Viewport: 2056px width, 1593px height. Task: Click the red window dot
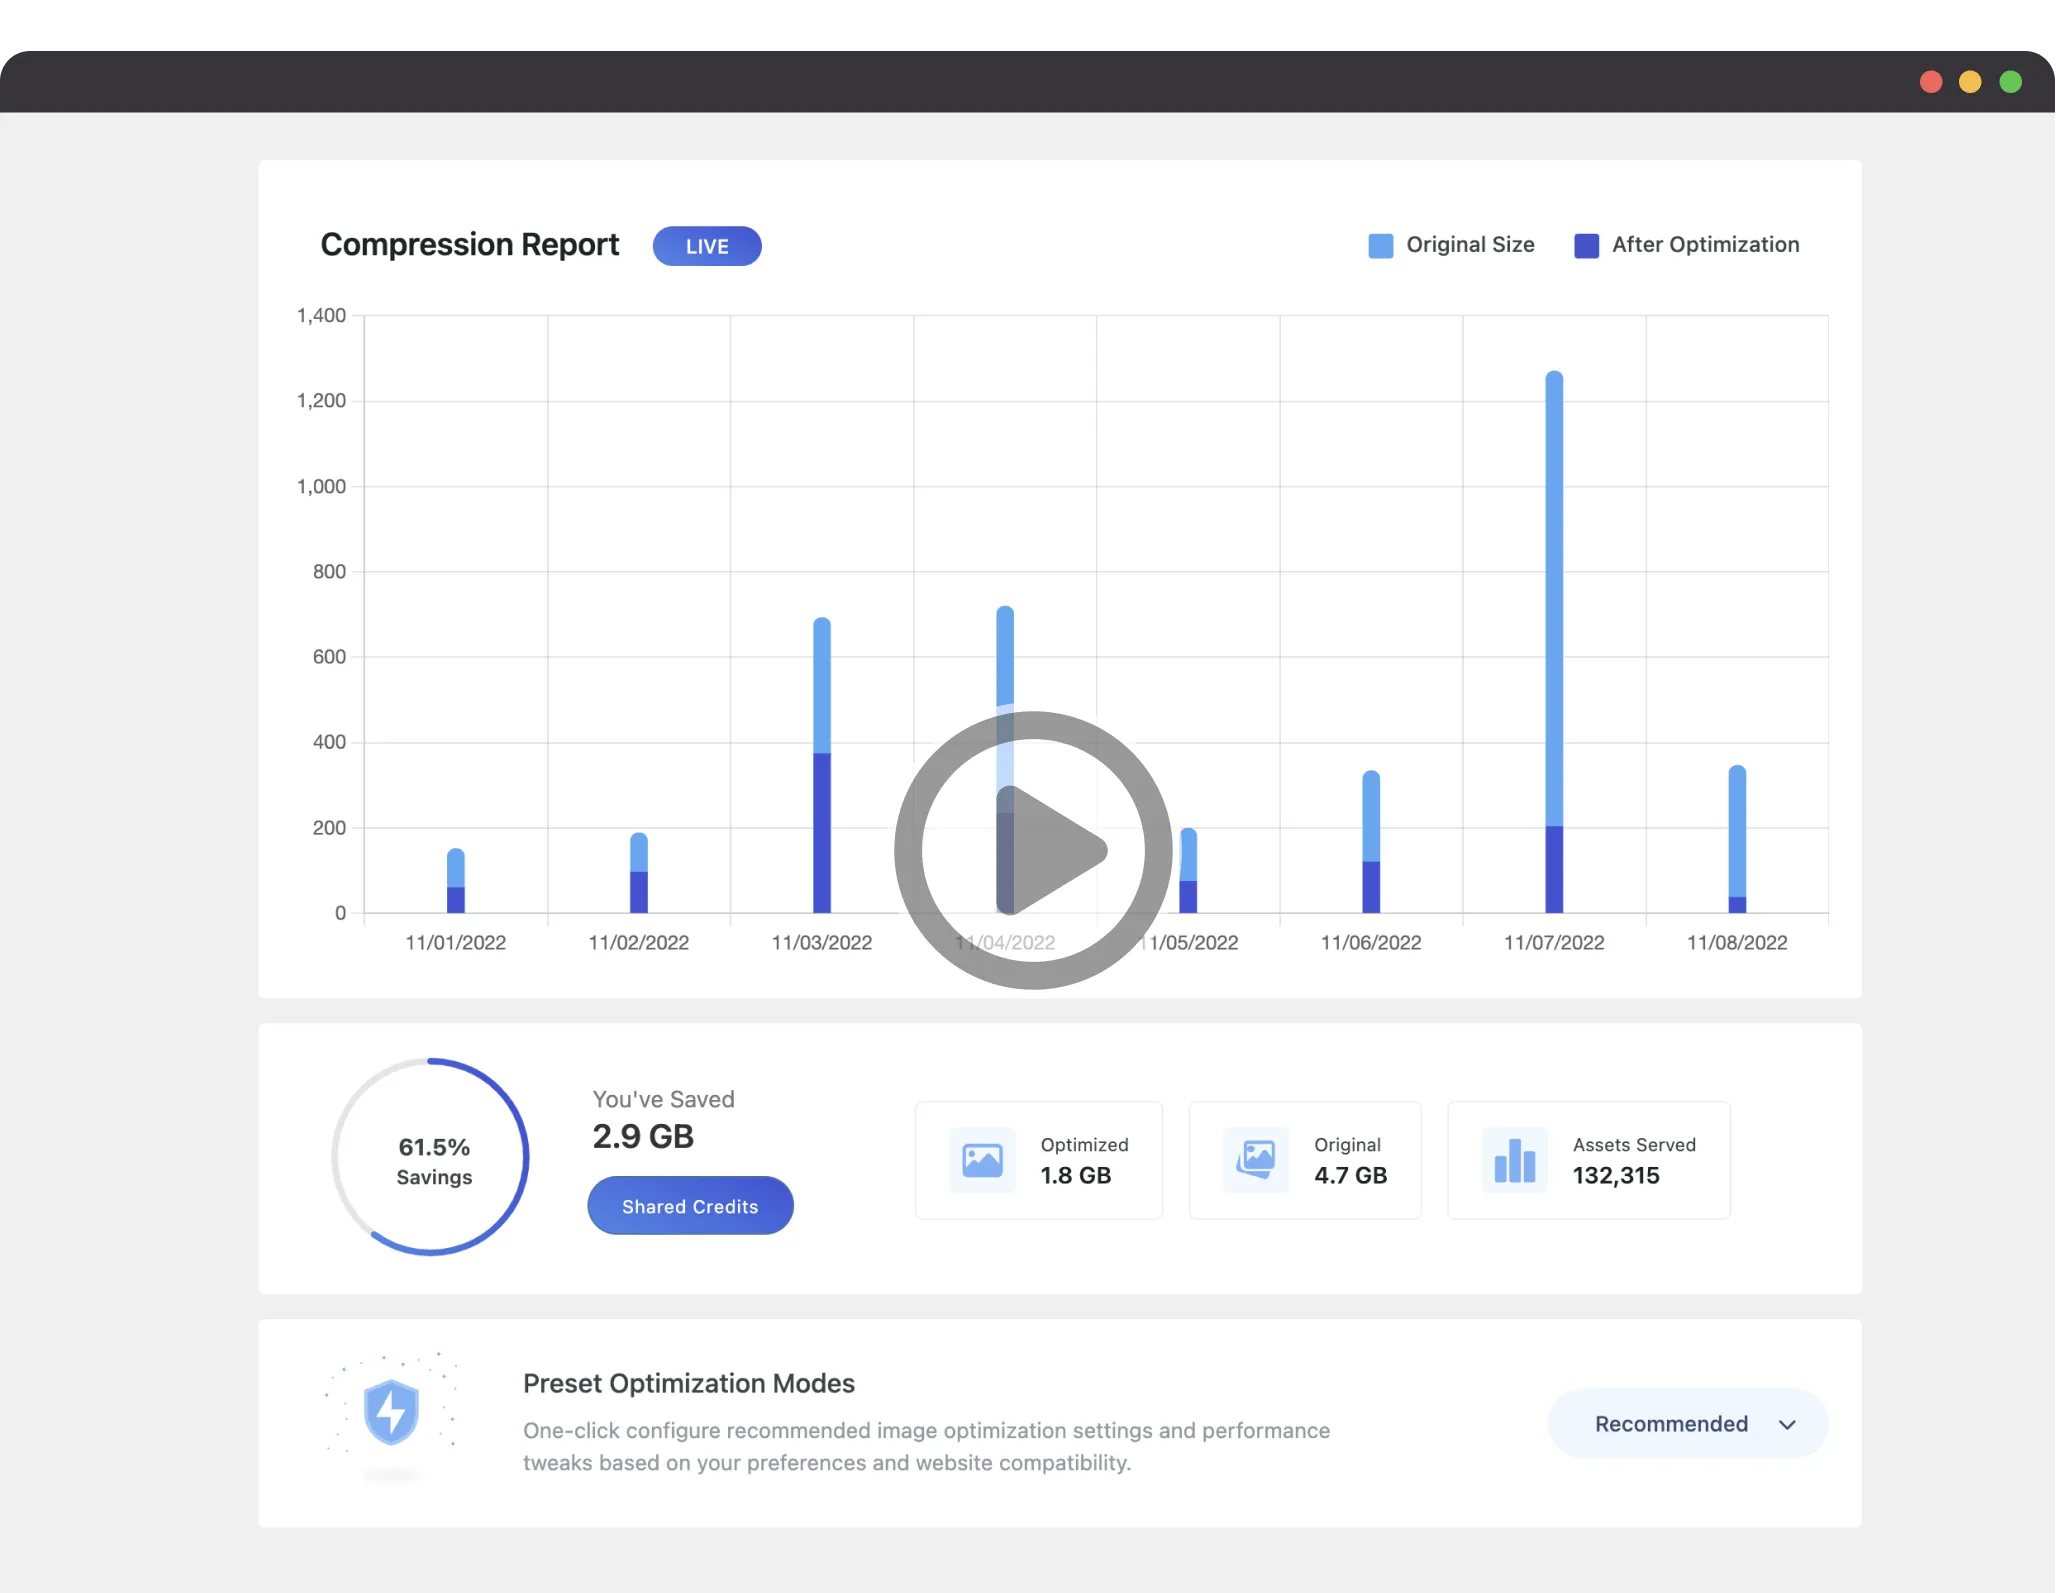[1931, 82]
